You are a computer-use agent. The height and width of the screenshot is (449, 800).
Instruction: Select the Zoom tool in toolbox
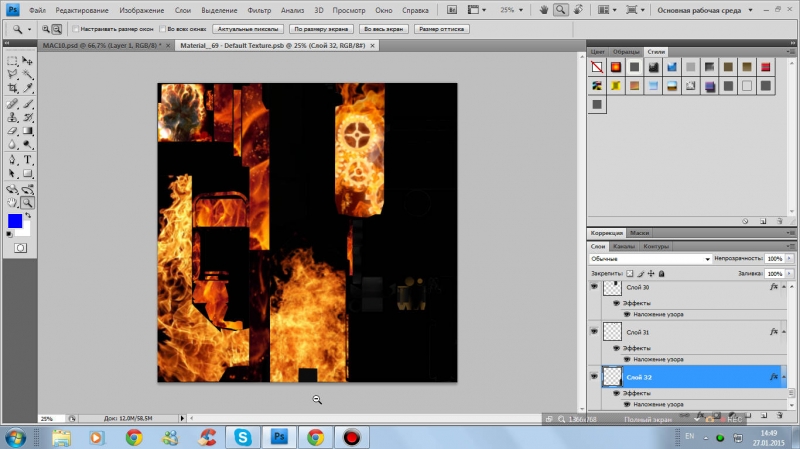[28, 203]
